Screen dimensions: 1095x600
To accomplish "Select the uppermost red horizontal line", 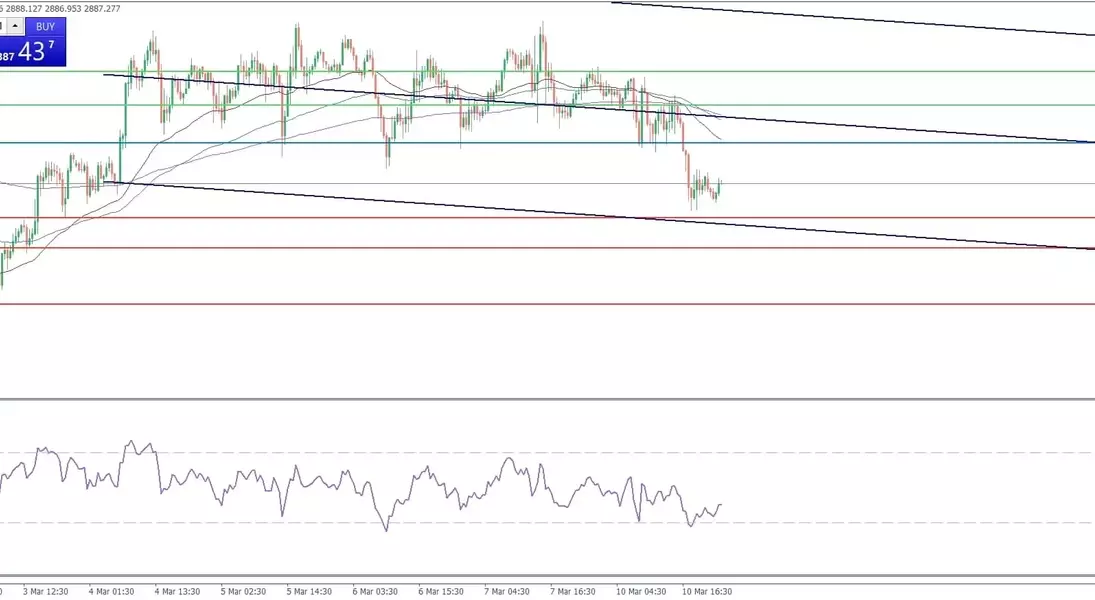I will (900, 217).
